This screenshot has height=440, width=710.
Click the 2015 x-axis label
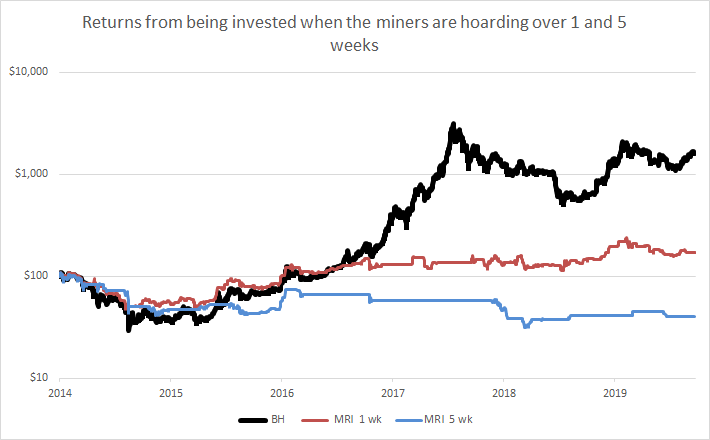(x=171, y=392)
